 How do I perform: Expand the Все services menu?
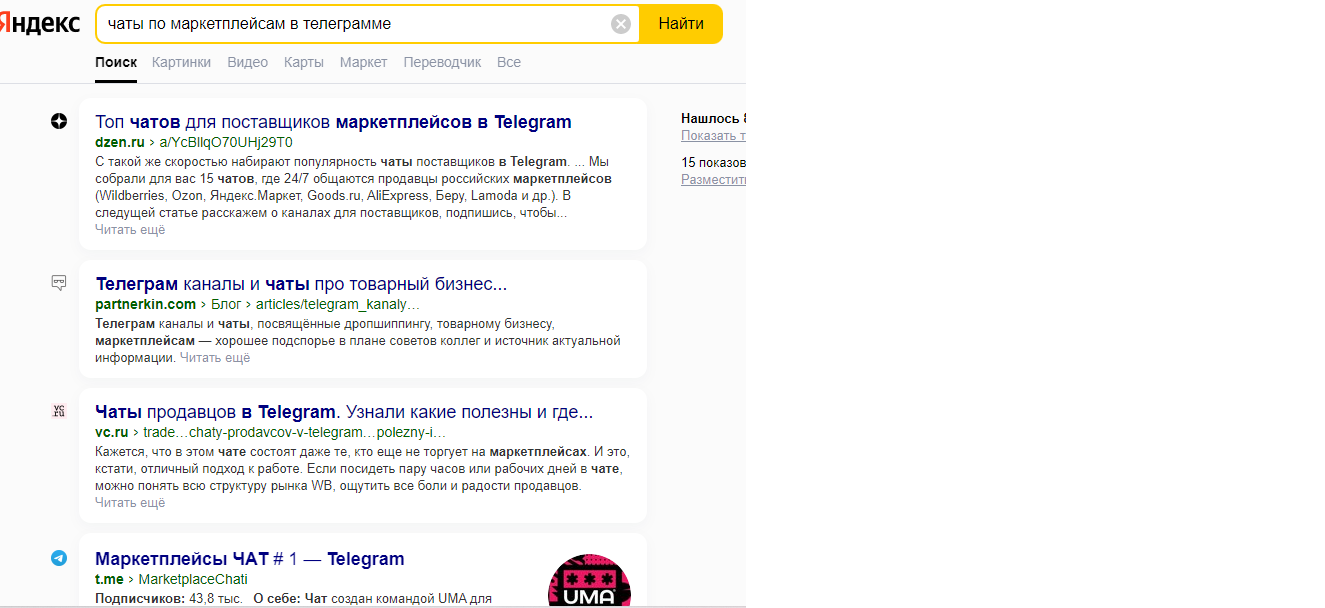508,62
